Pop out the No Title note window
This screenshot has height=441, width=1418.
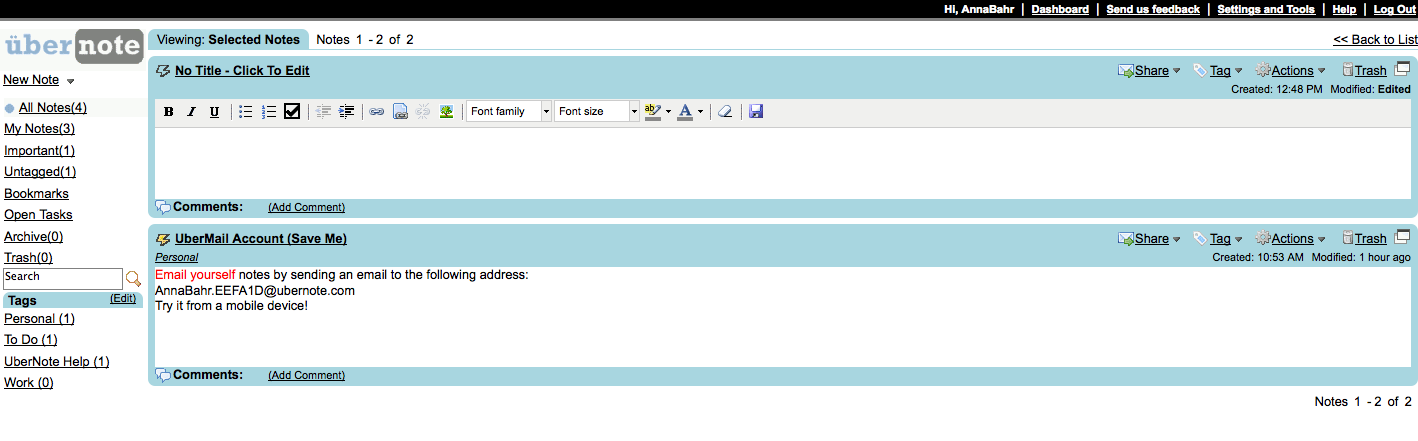click(x=1402, y=69)
